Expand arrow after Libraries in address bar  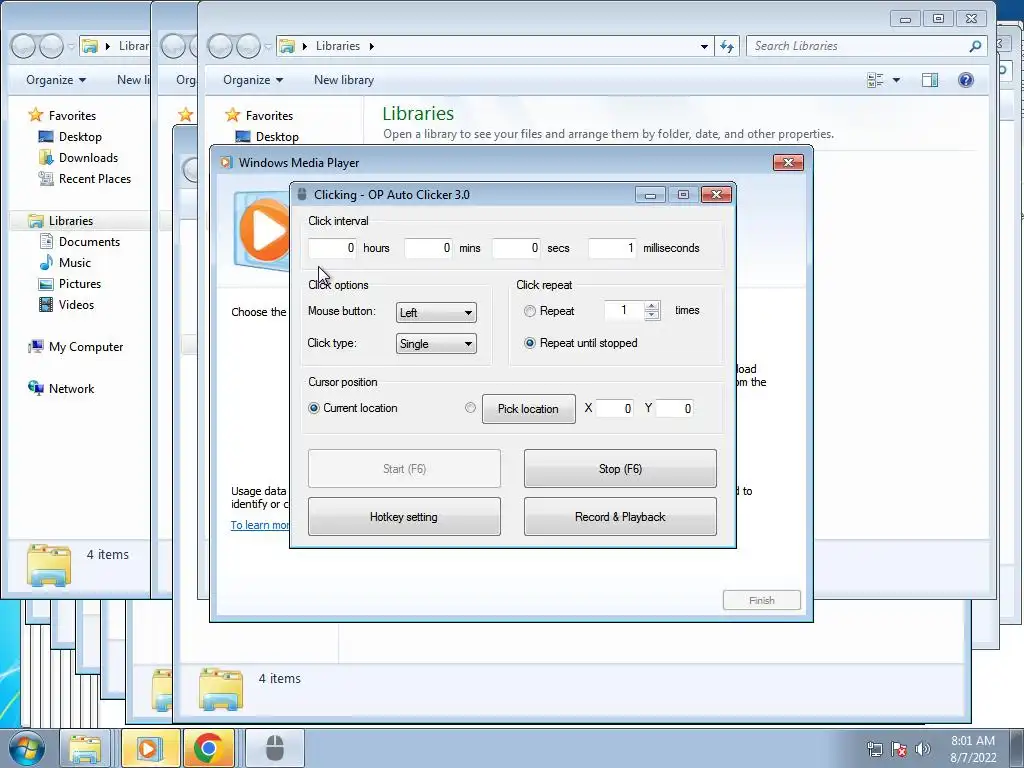coord(372,46)
